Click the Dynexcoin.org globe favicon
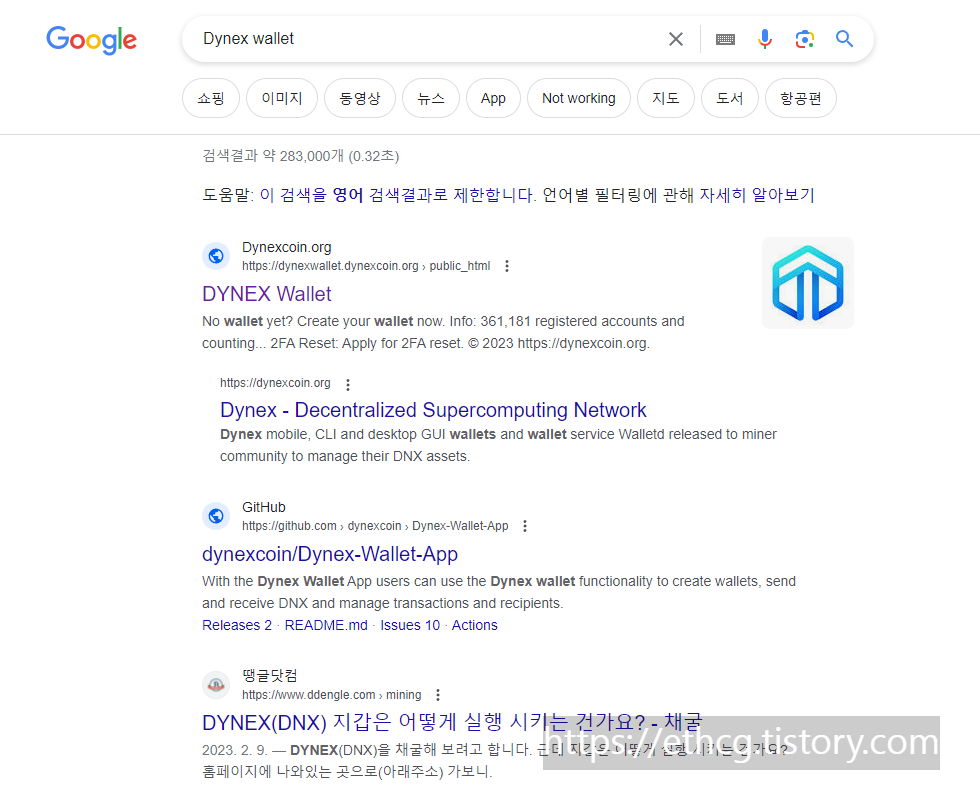Viewport: 980px width, 810px height. [216, 256]
